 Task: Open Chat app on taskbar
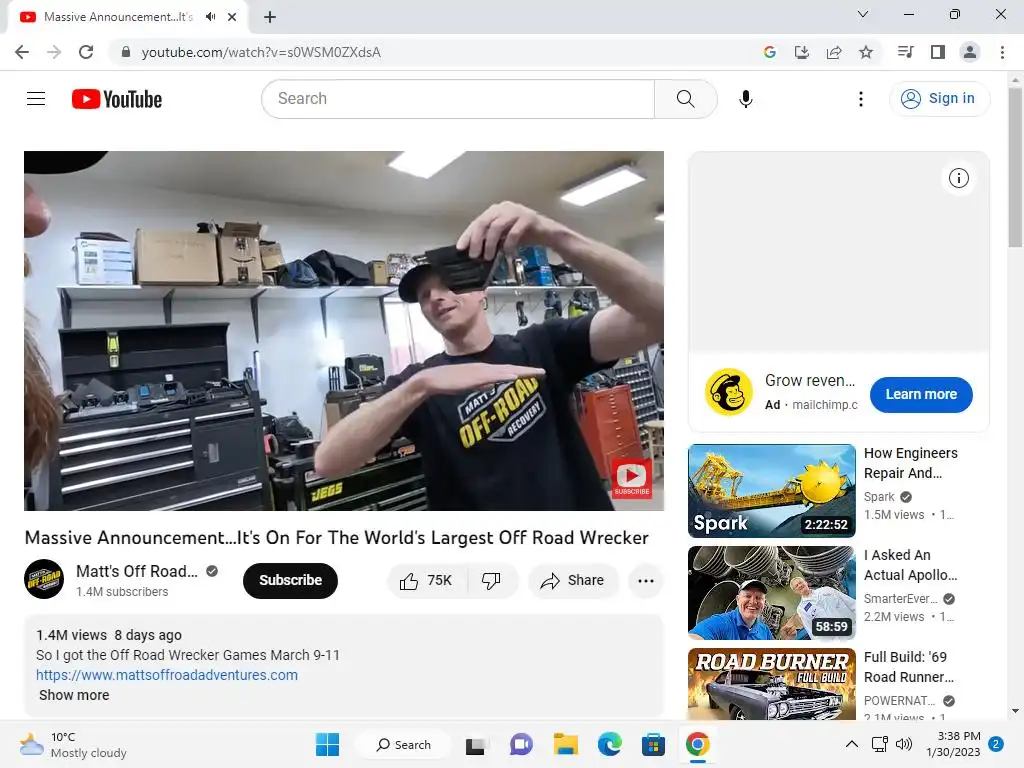(x=521, y=745)
